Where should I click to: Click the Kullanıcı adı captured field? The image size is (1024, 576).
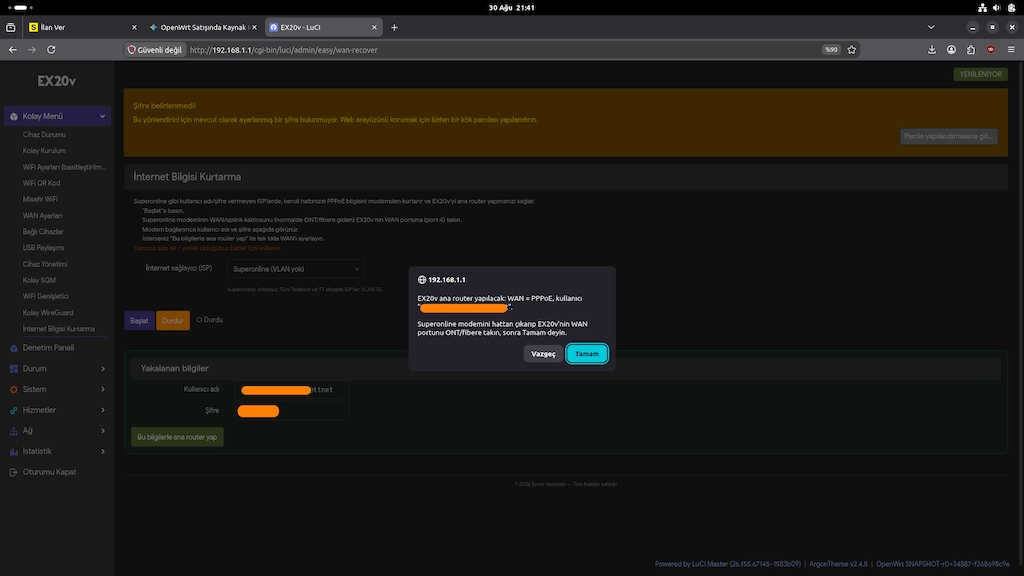coord(292,390)
